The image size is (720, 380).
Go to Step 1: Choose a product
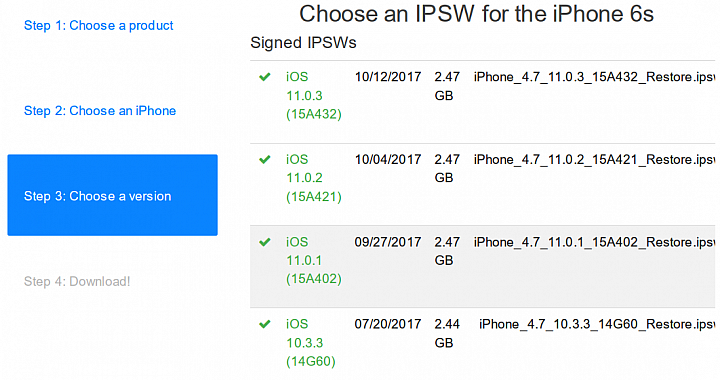coord(98,26)
